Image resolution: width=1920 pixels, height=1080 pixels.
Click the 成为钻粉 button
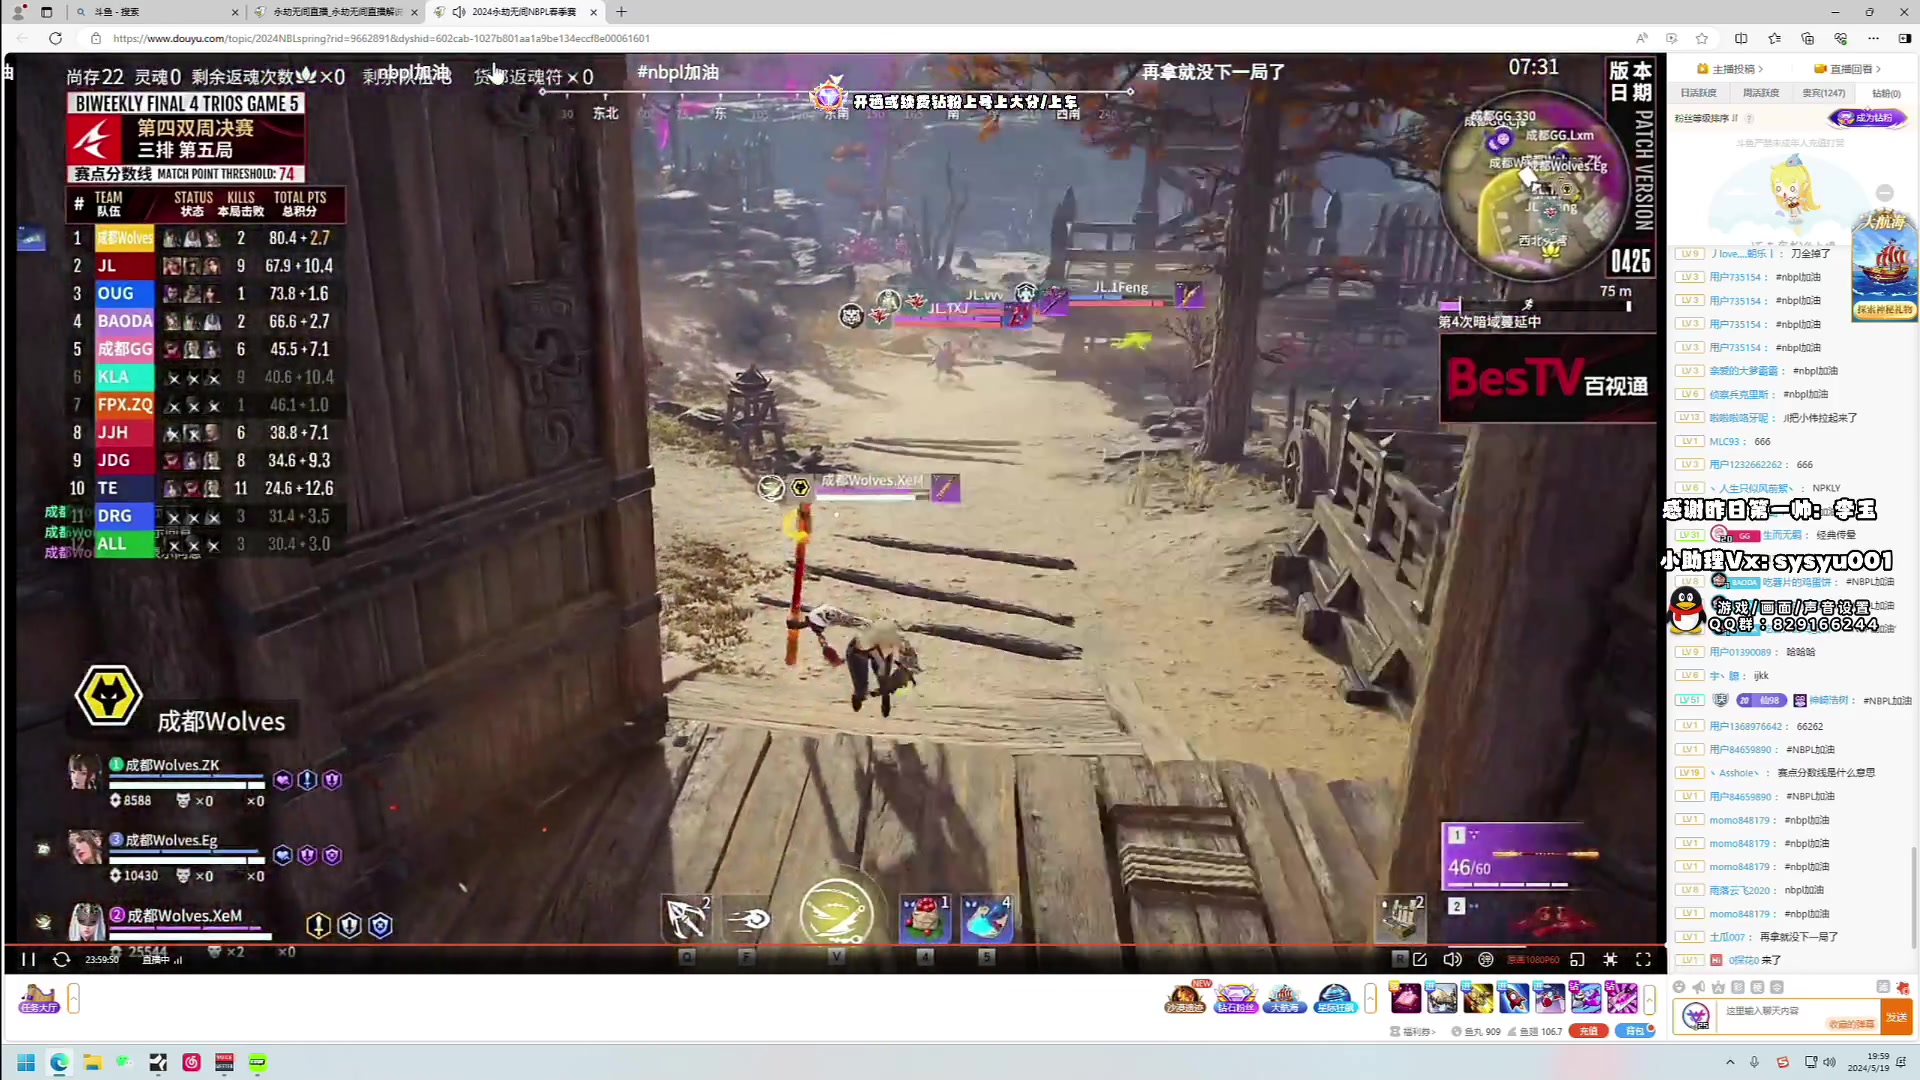(1867, 118)
